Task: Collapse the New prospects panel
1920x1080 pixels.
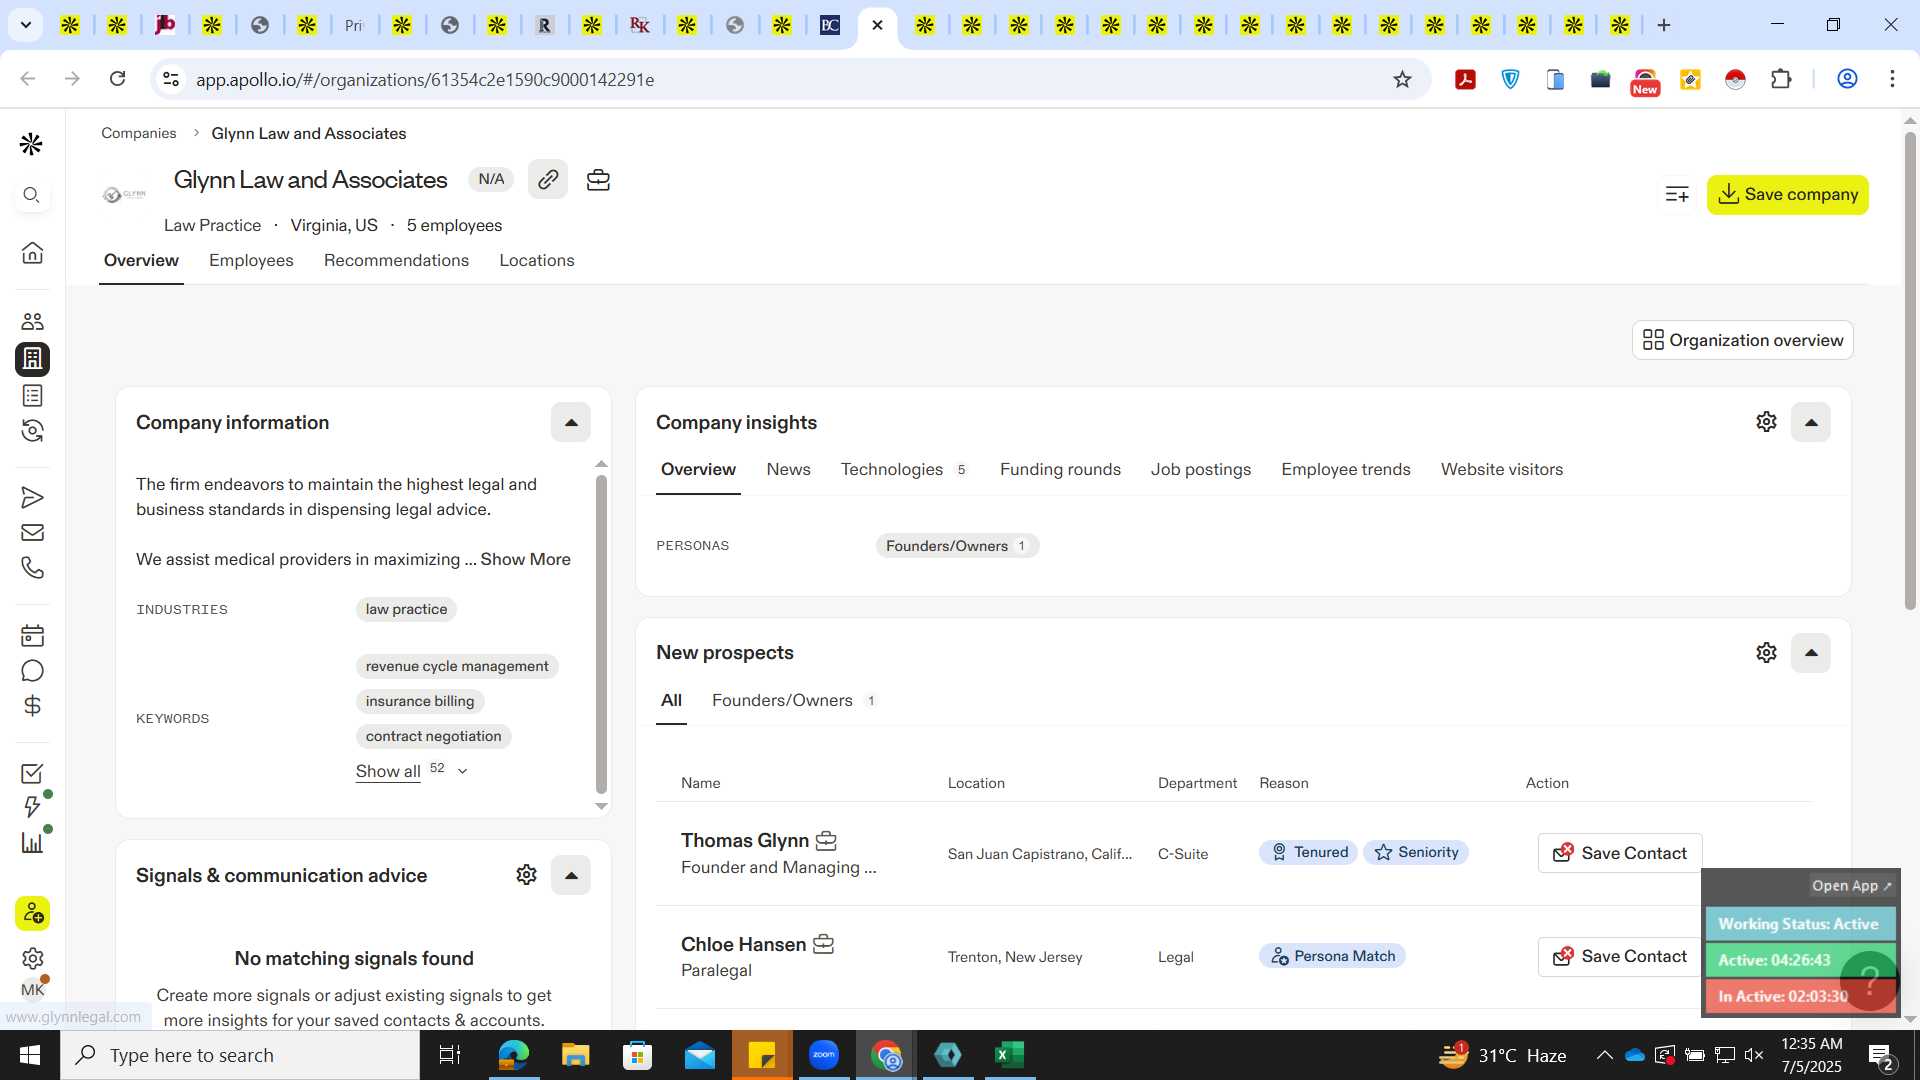Action: point(1811,653)
